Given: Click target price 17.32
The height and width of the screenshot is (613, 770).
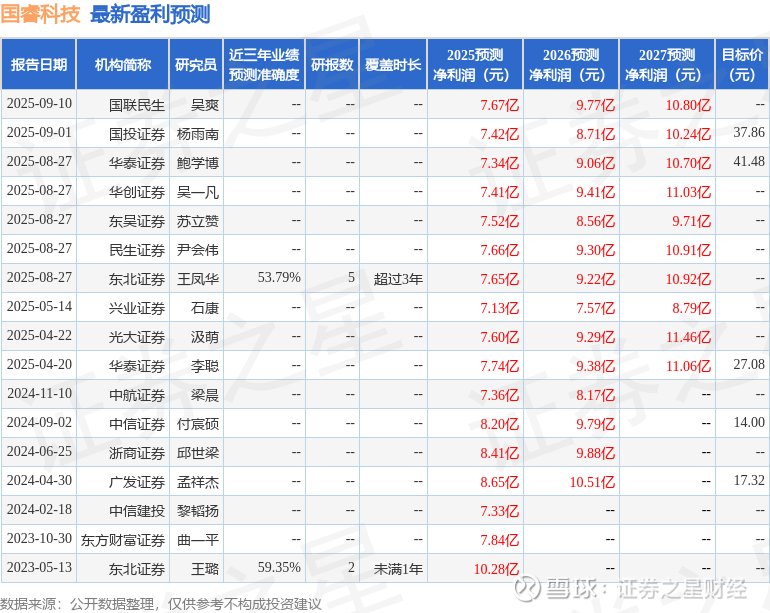Looking at the screenshot, I should tap(749, 480).
